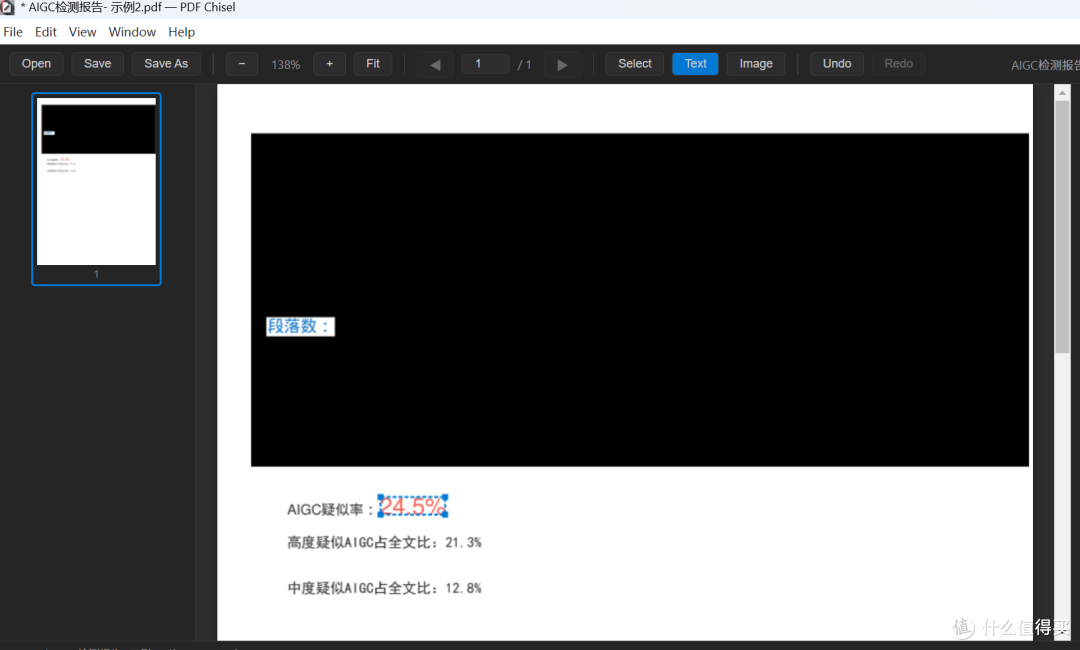This screenshot has height=650, width=1080.
Task: Activate the Image tool
Action: tap(756, 63)
